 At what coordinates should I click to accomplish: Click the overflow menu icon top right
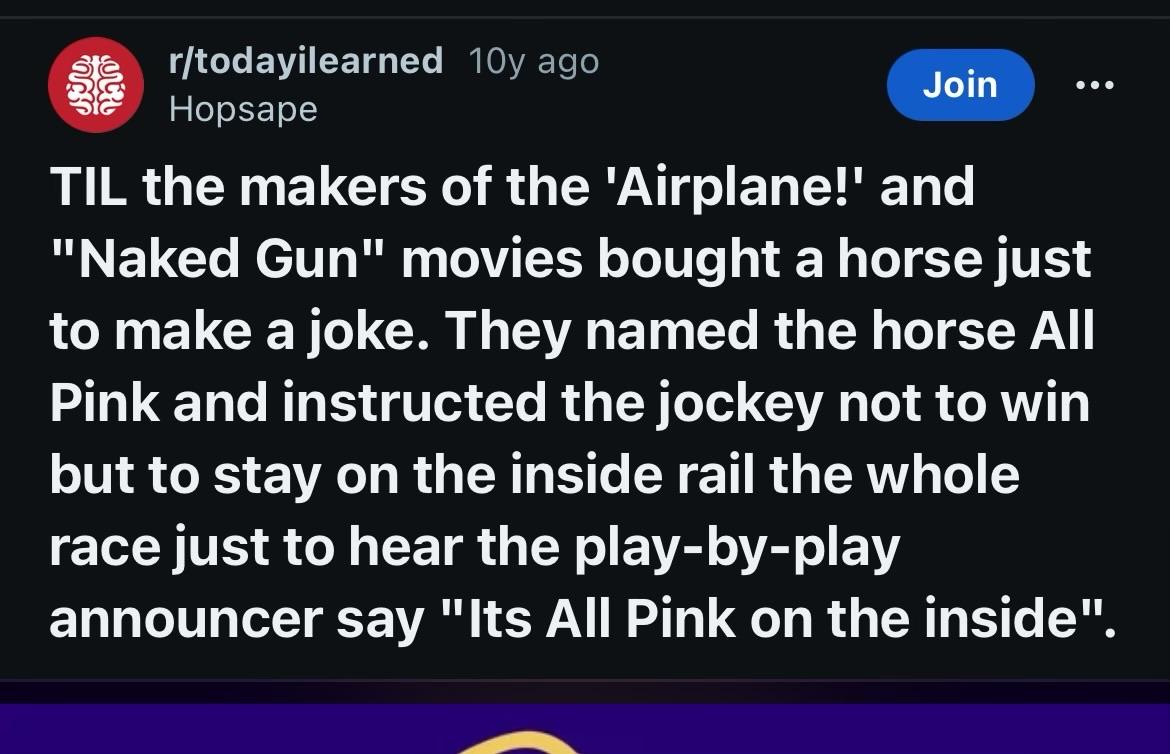[x=1097, y=85]
